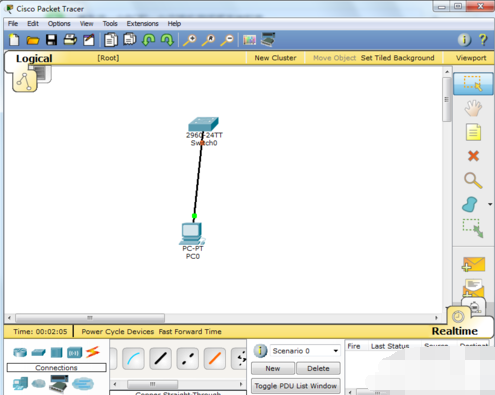Click the Add Simple PDU envelope

pyautogui.click(x=473, y=264)
